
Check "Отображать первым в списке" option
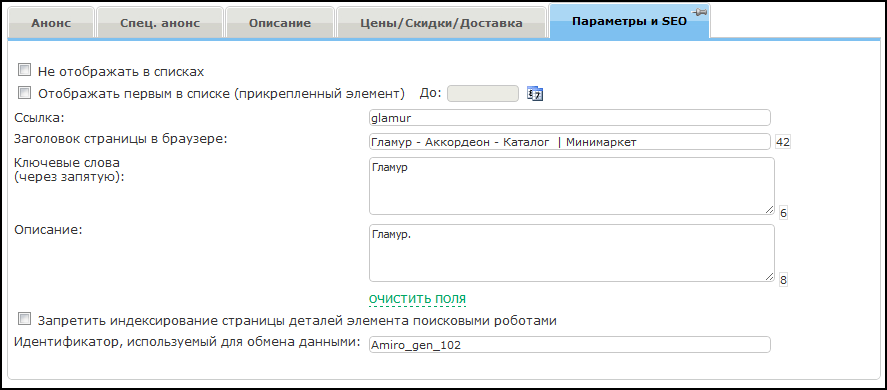point(24,92)
